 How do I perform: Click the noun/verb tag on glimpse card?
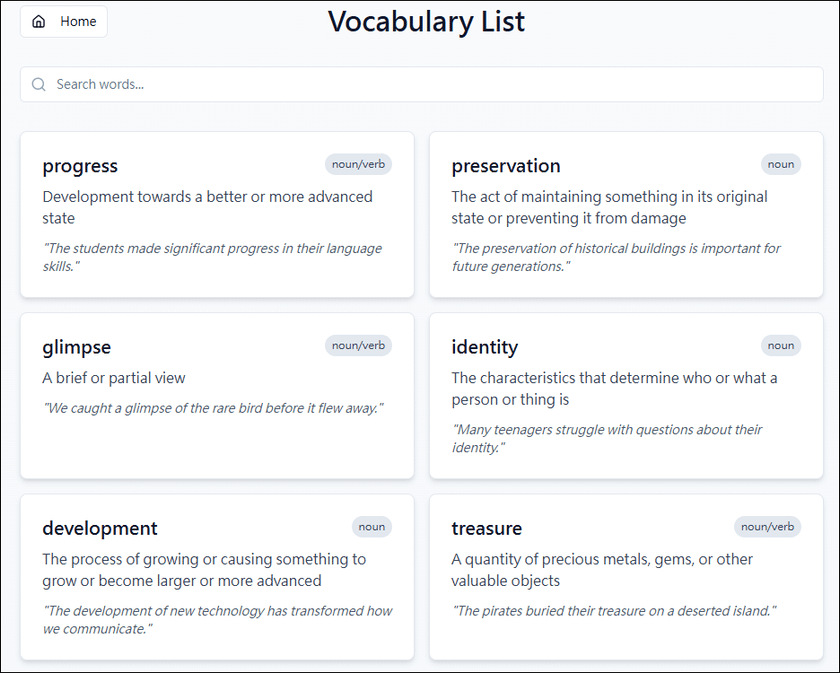(x=358, y=346)
